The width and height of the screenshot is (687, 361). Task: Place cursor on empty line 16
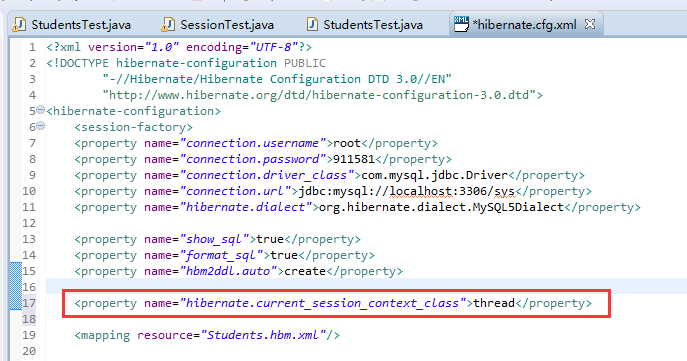click(366, 287)
